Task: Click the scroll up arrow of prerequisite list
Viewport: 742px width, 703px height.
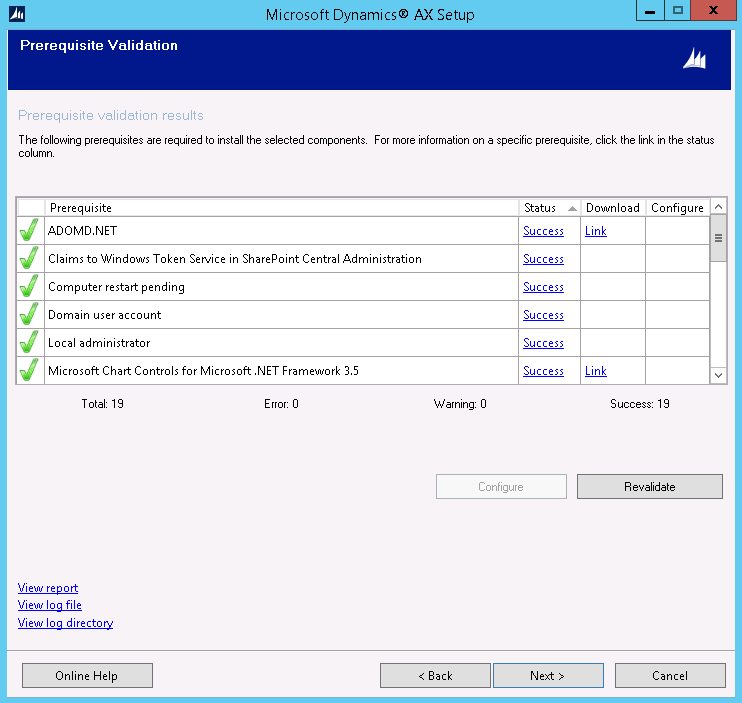Action: tap(718, 207)
